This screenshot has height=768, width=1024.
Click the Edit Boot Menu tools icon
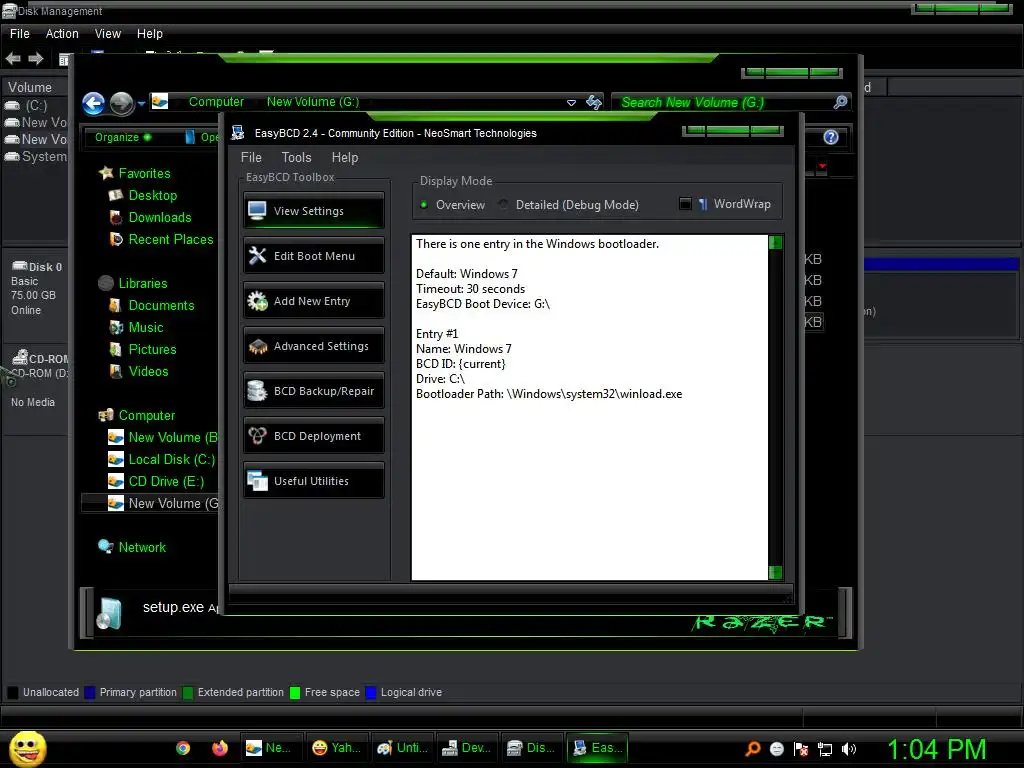[257, 255]
